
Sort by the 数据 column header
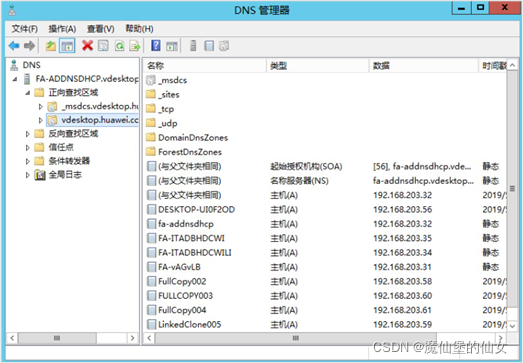click(x=424, y=66)
